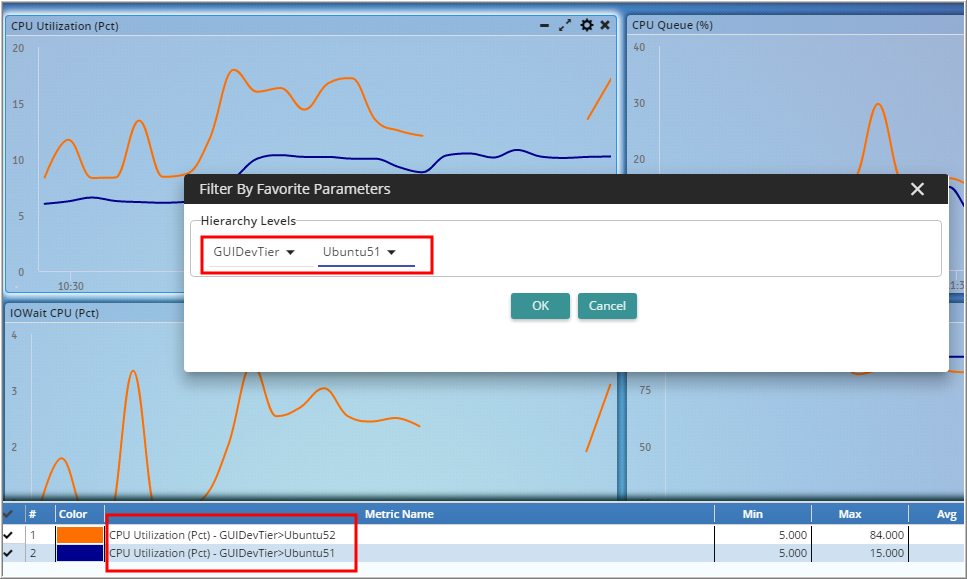Click the CPU Queue (%) chart title
The height and width of the screenshot is (579, 967).
(672, 25)
